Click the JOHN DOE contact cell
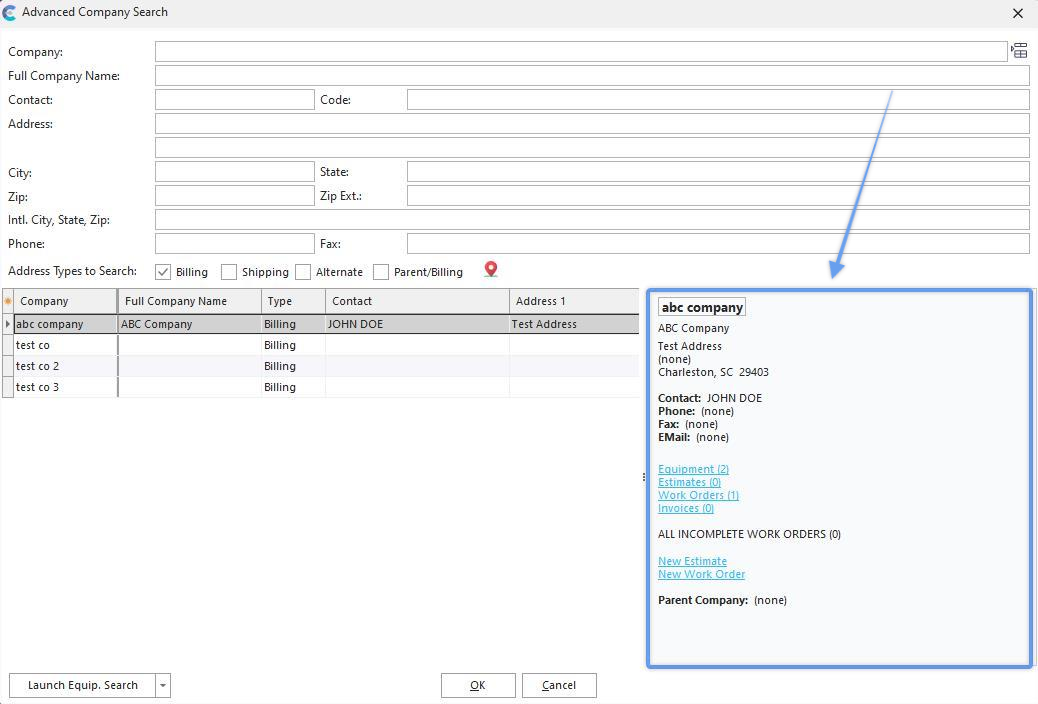The image size is (1038, 704). pos(417,324)
